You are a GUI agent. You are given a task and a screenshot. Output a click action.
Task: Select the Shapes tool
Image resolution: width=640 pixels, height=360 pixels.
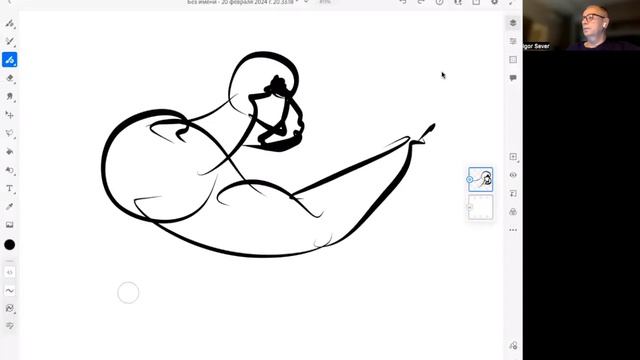9,170
